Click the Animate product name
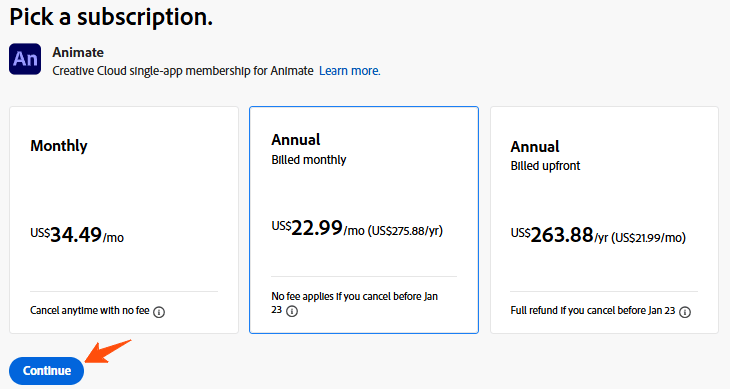The height and width of the screenshot is (389, 730). pyautogui.click(x=78, y=53)
